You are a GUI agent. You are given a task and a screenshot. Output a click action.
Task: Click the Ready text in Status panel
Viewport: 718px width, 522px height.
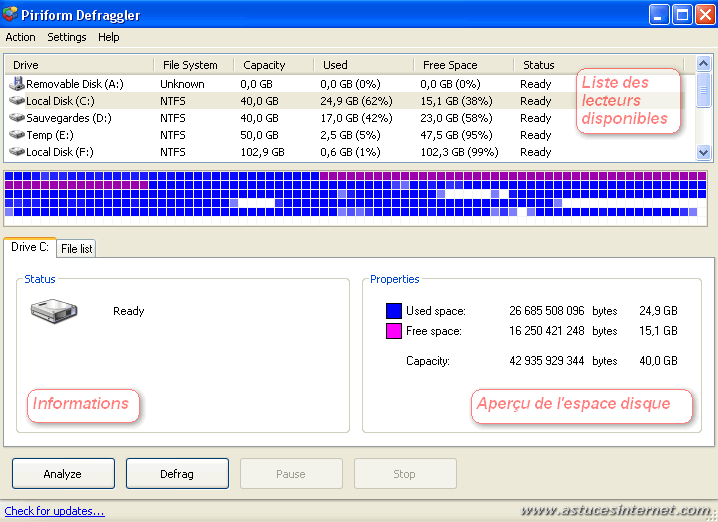tap(129, 311)
